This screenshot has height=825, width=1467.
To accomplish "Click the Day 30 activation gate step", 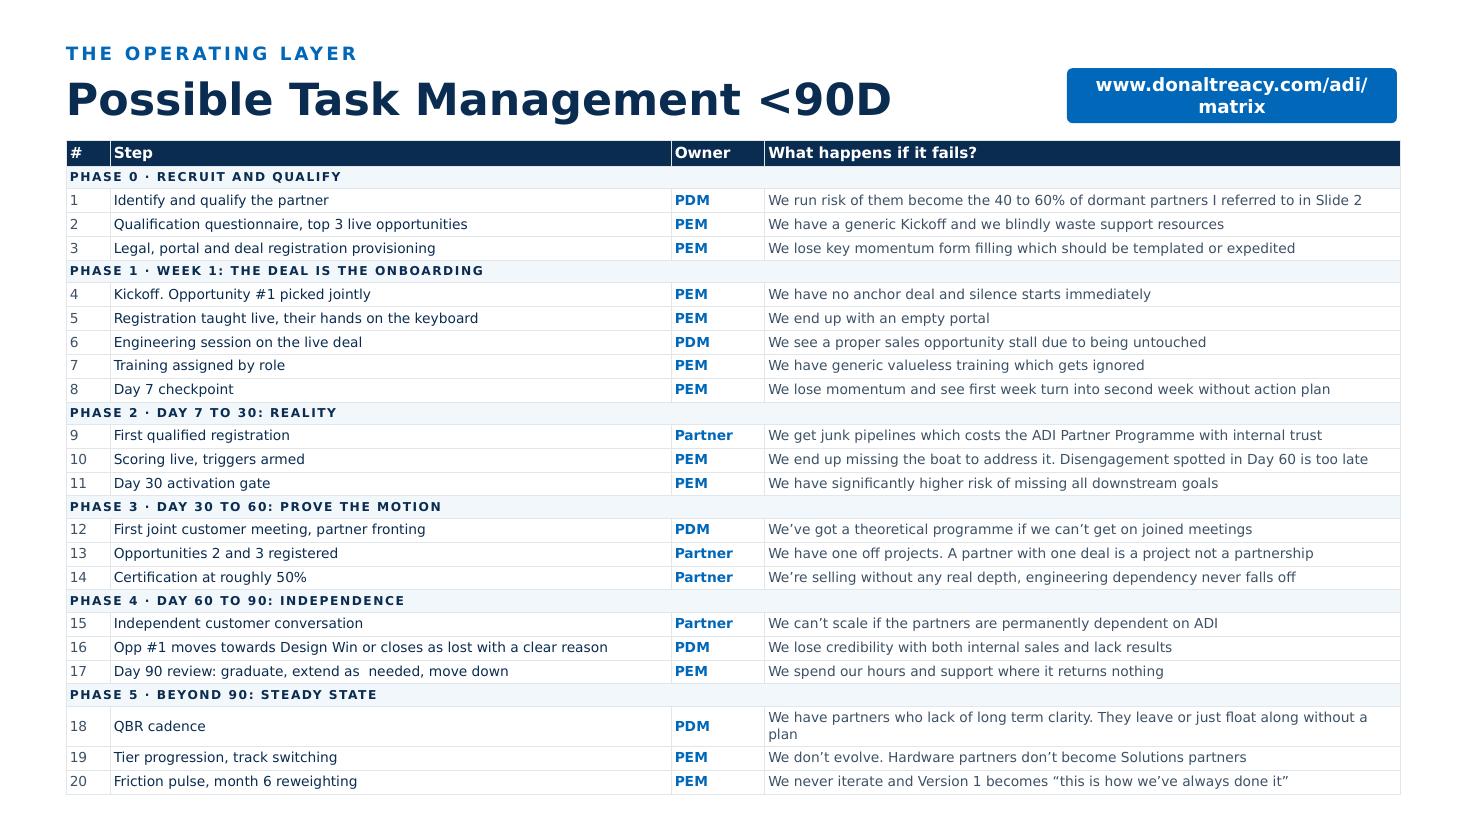I will coord(390,484).
